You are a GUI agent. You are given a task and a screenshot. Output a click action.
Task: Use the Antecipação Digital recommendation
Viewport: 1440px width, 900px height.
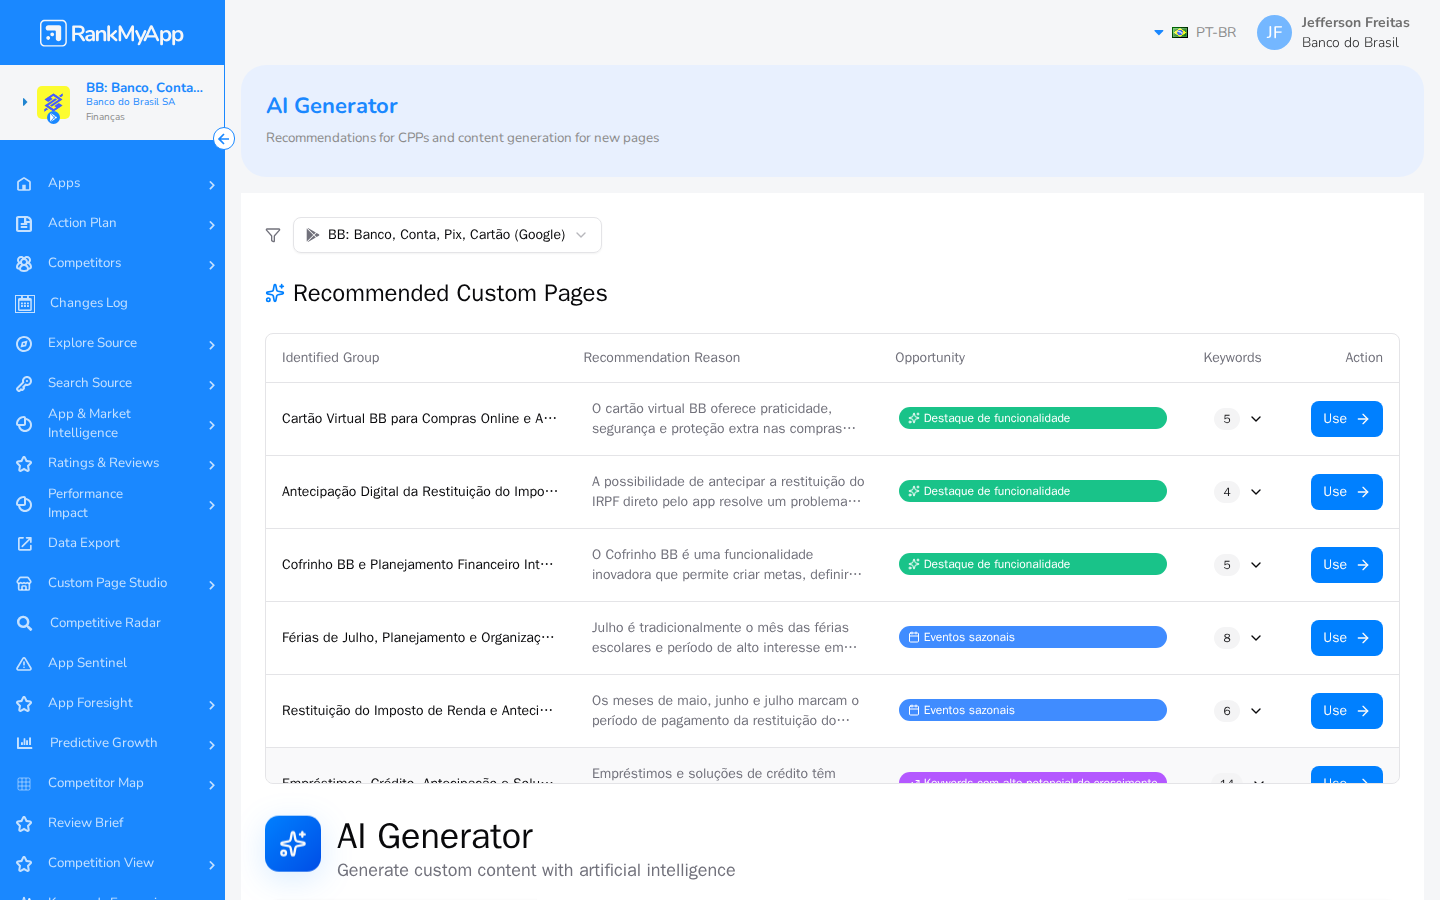pyautogui.click(x=1346, y=492)
